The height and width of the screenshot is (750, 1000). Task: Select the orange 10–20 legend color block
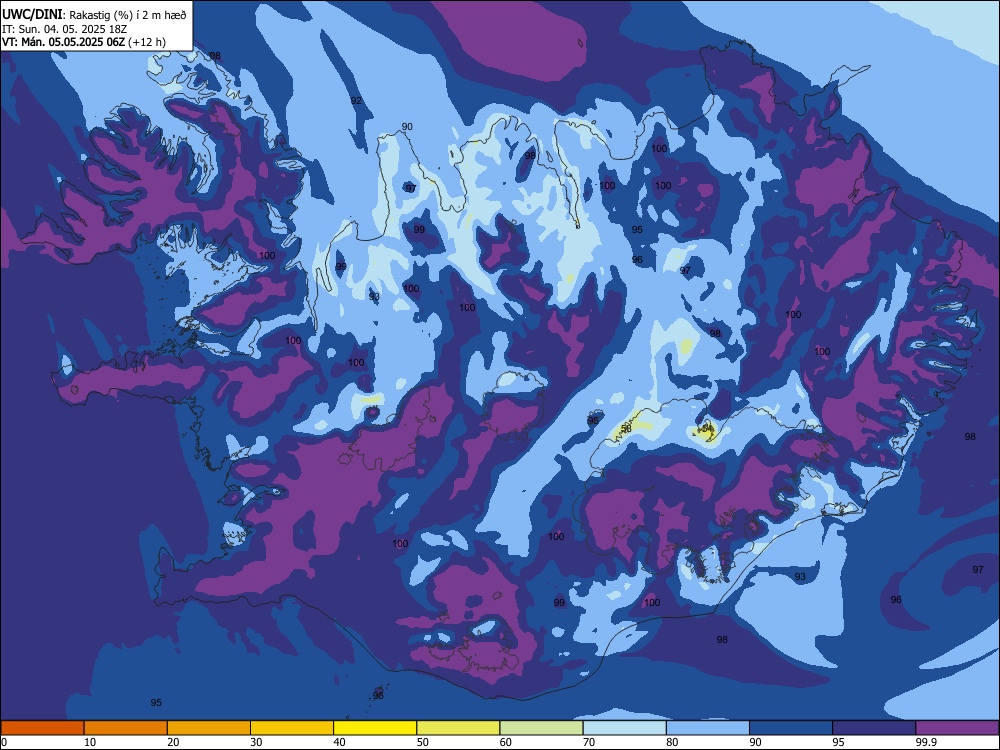pos(126,728)
